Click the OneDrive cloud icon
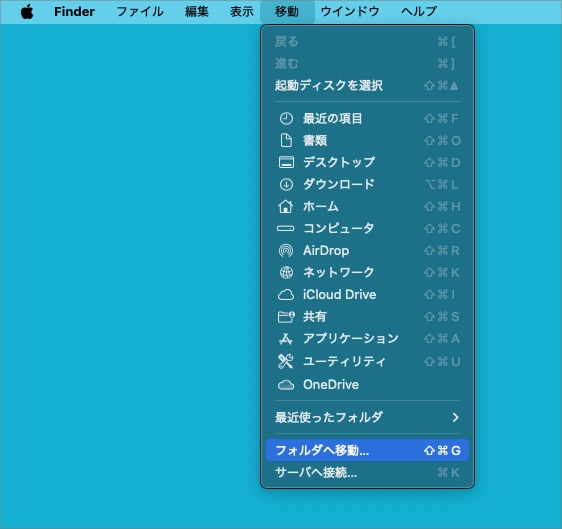Screen dimensions: 562x529 coord(286,385)
